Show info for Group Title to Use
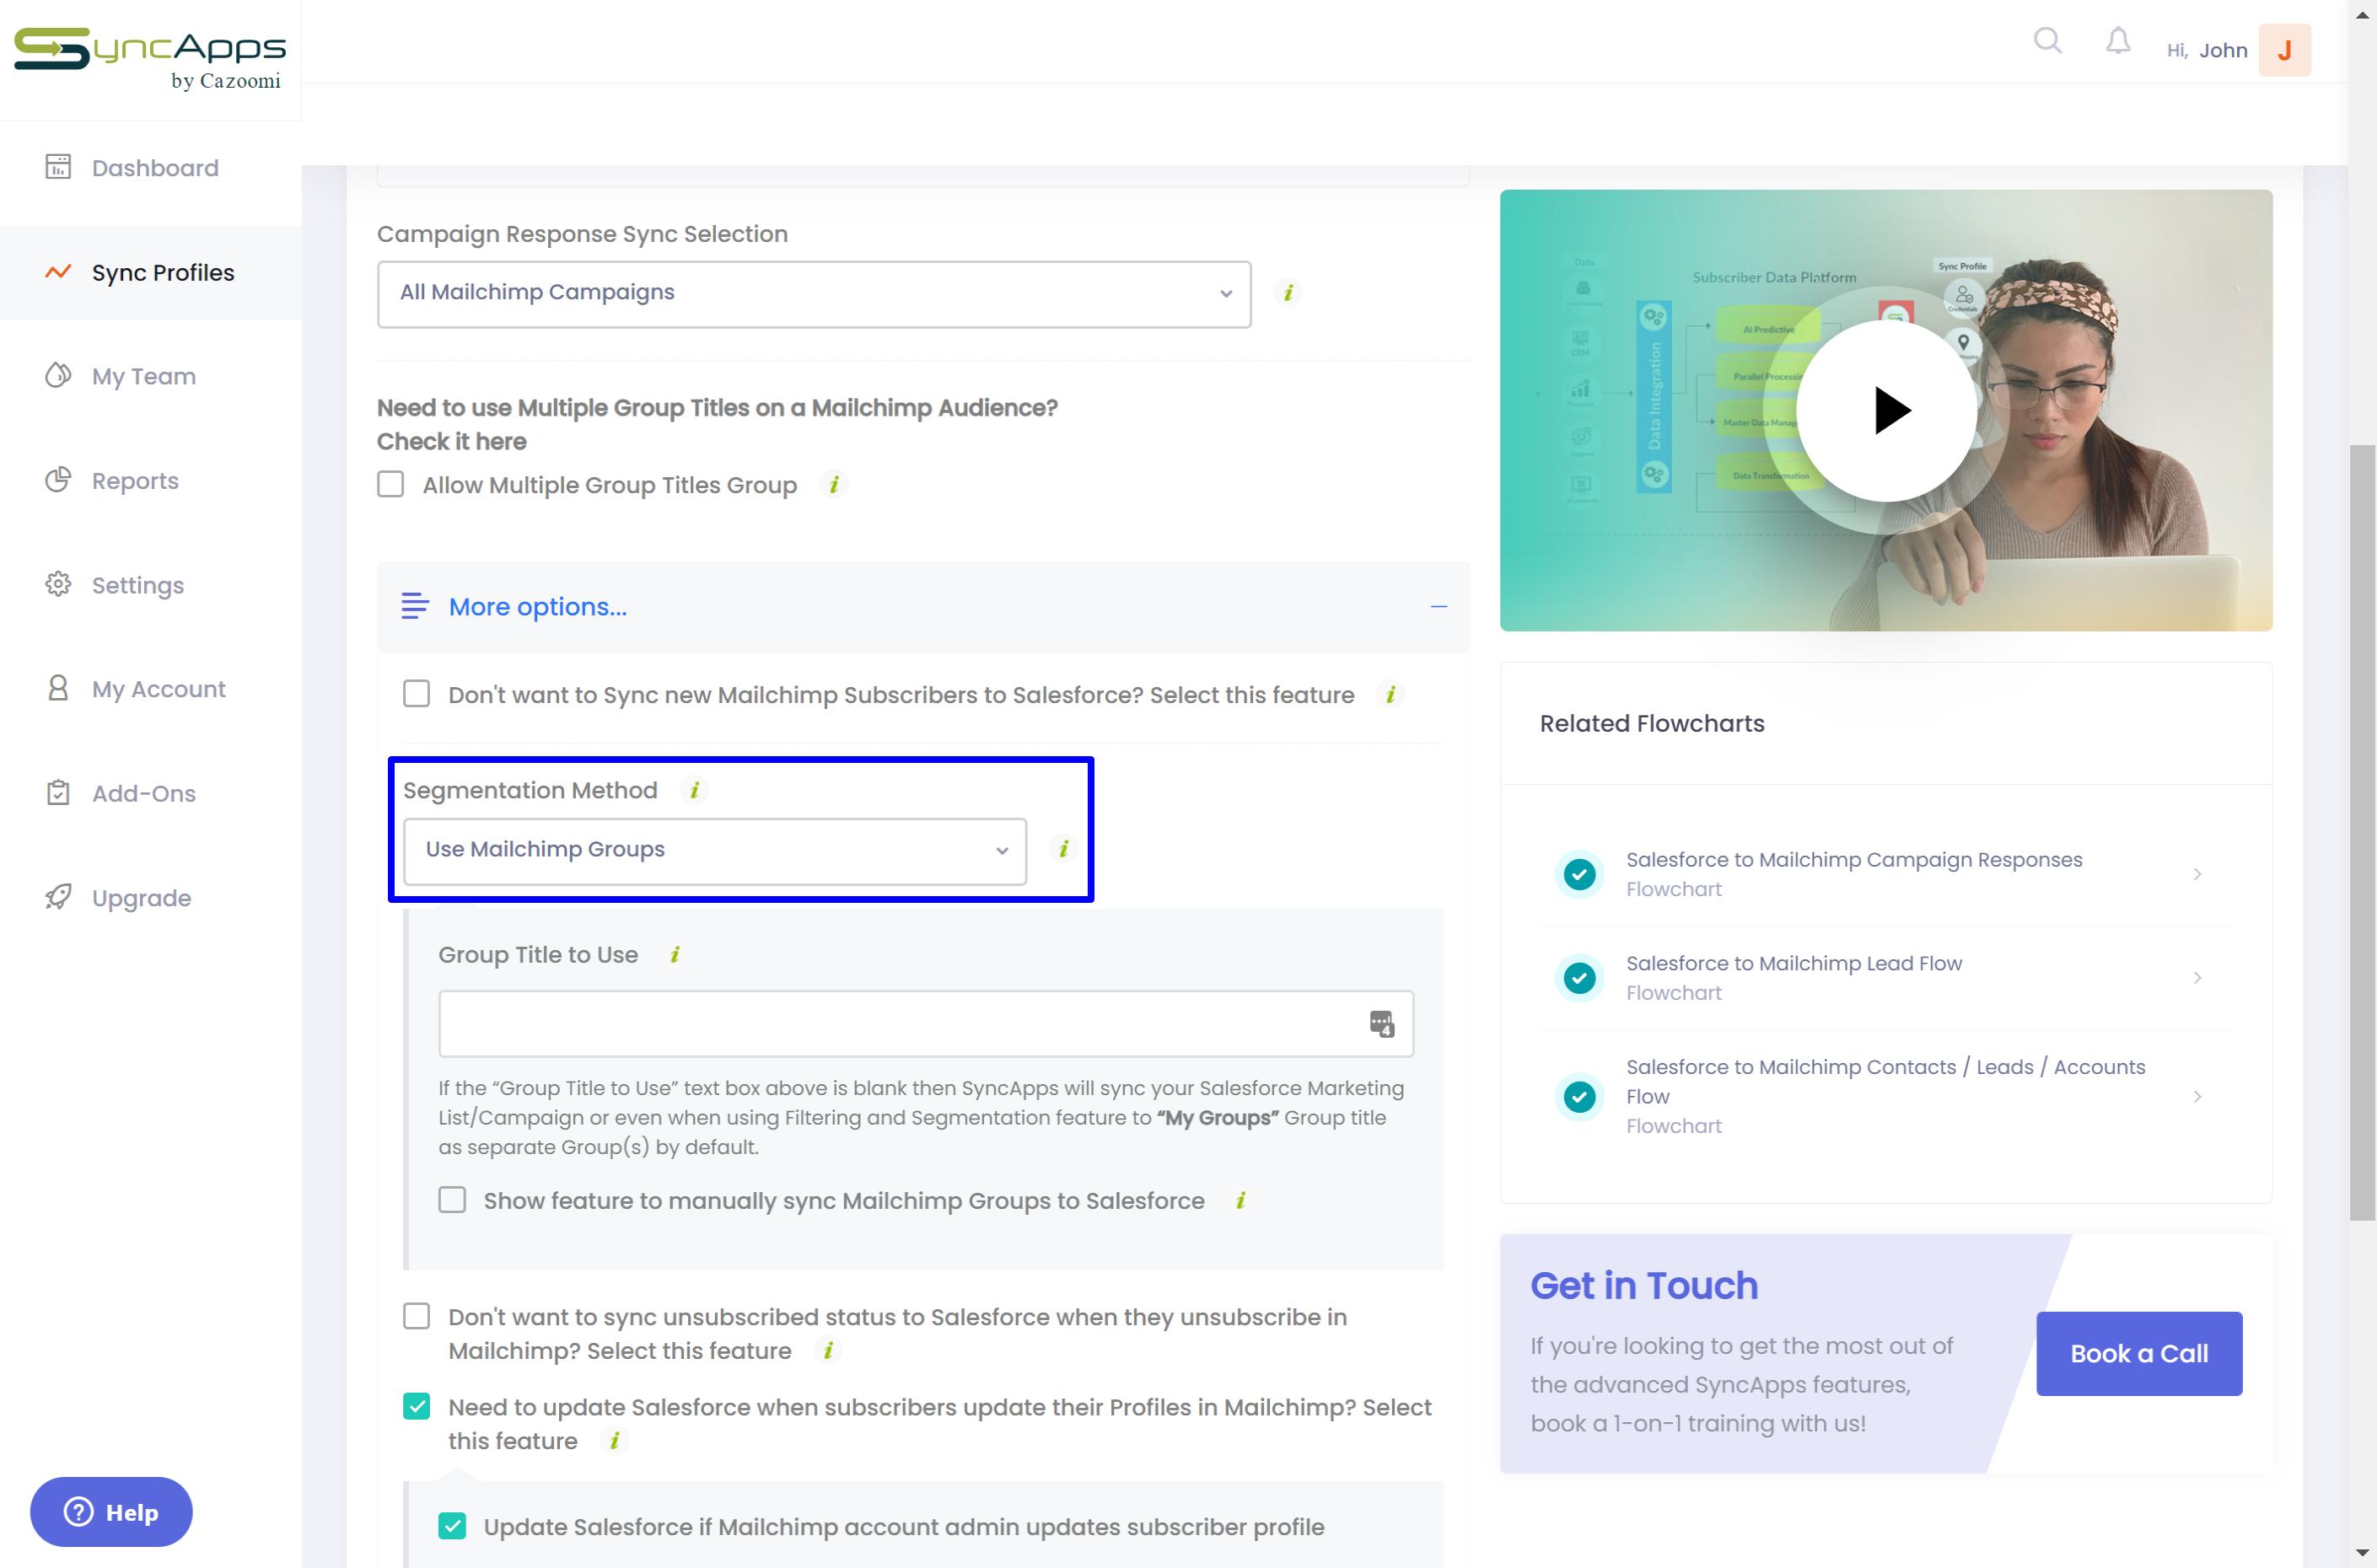 675,955
